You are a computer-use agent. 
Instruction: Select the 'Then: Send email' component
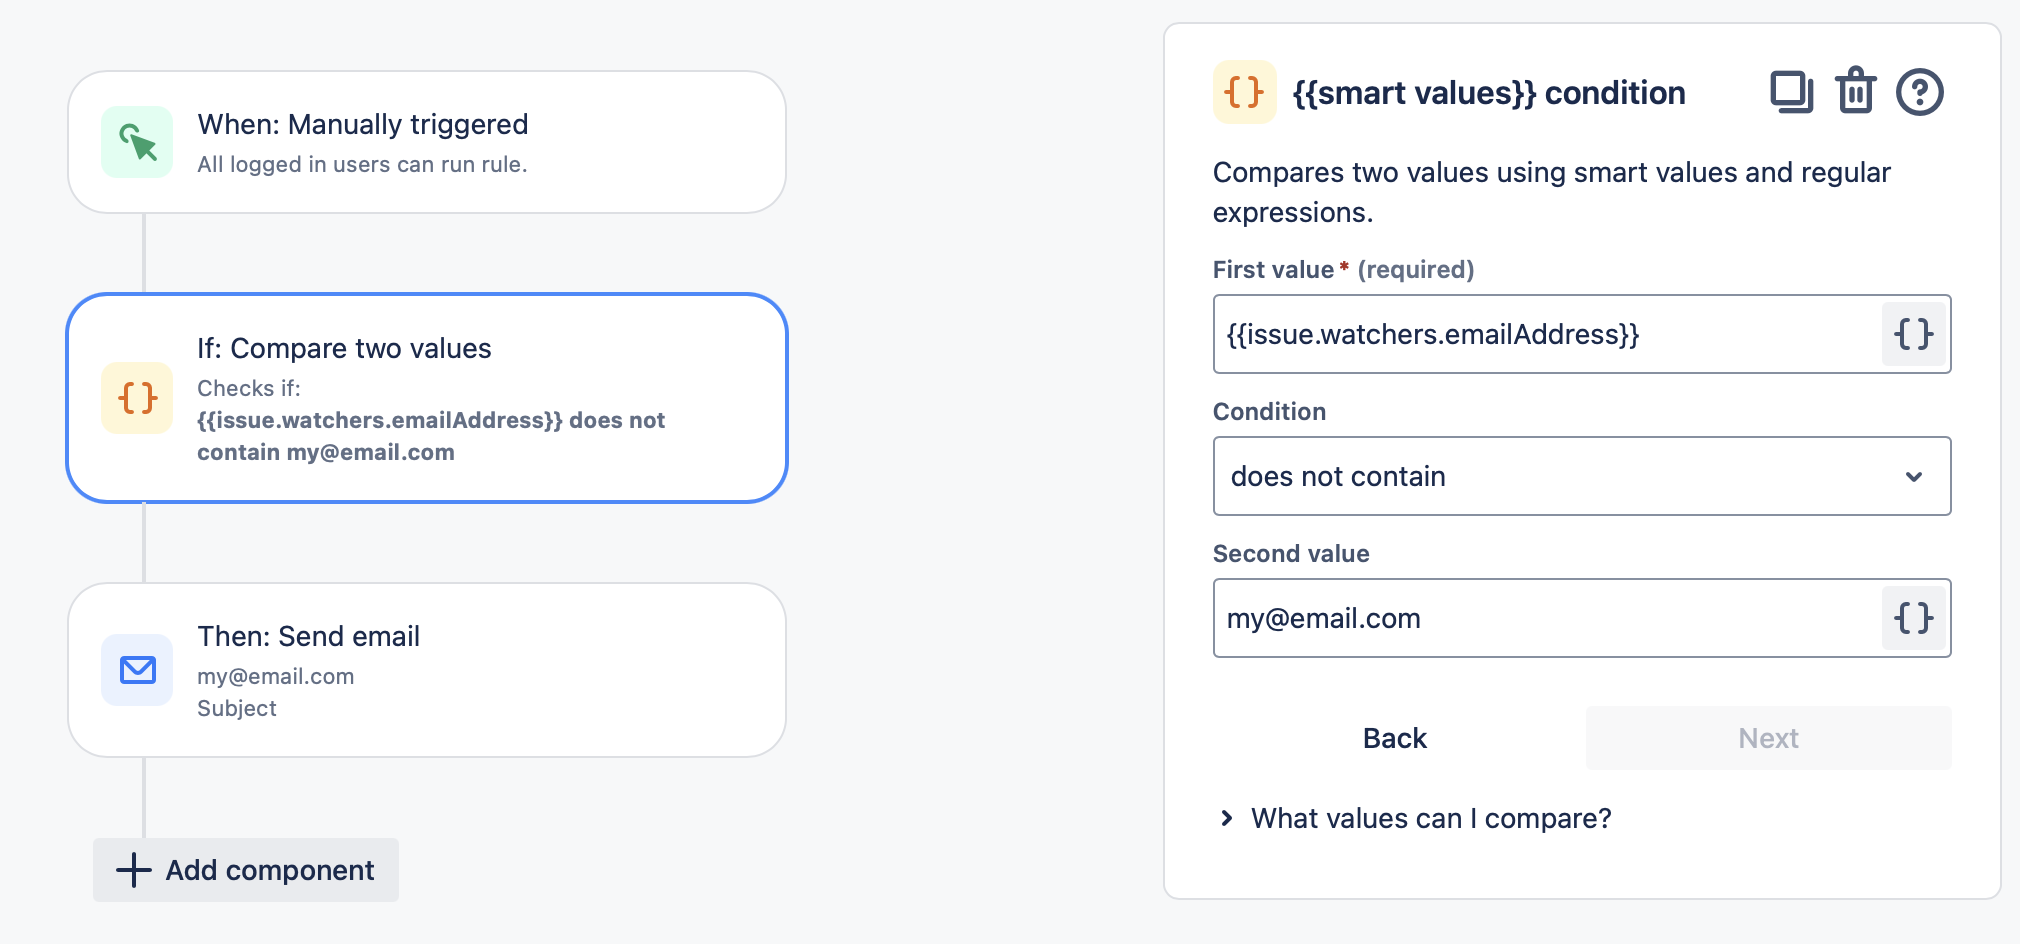[427, 668]
